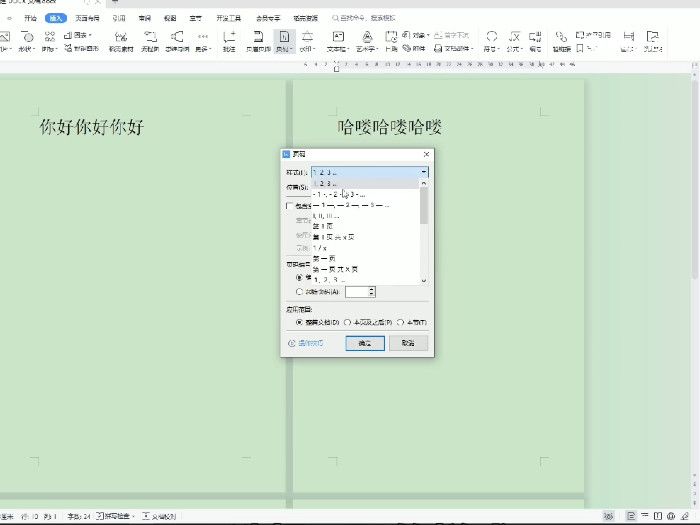
Task: Choose the '第 1 页 共 x 页' style option
Action: pyautogui.click(x=365, y=237)
